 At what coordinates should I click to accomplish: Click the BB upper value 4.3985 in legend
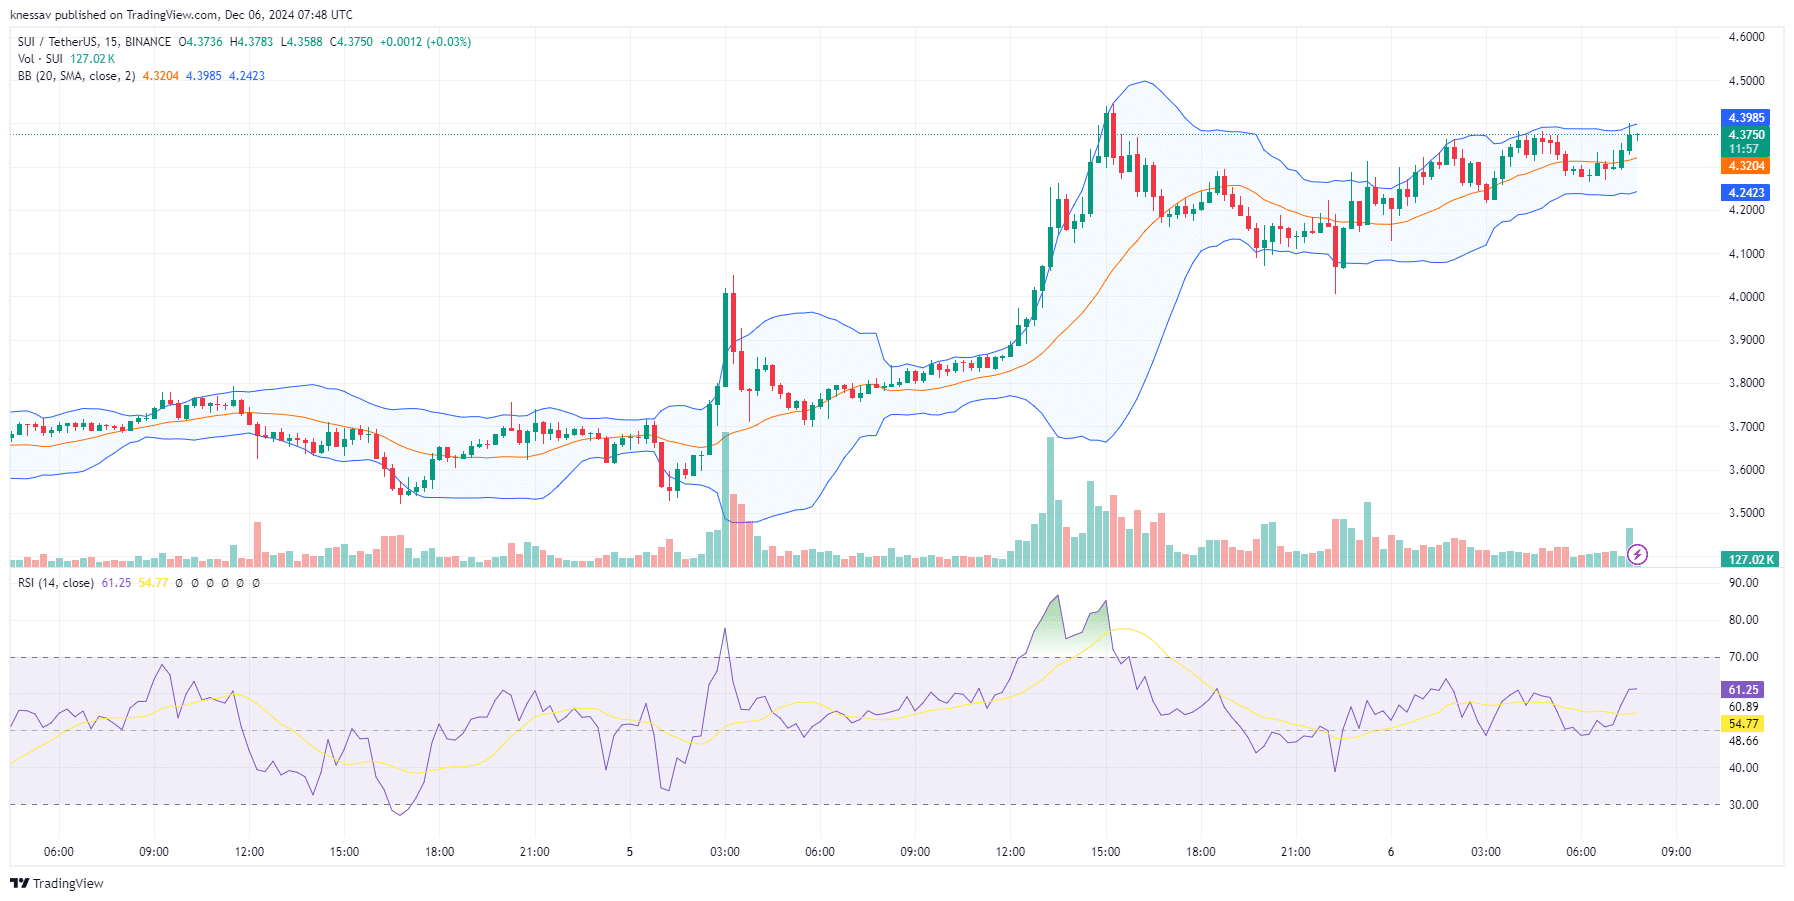tap(204, 76)
